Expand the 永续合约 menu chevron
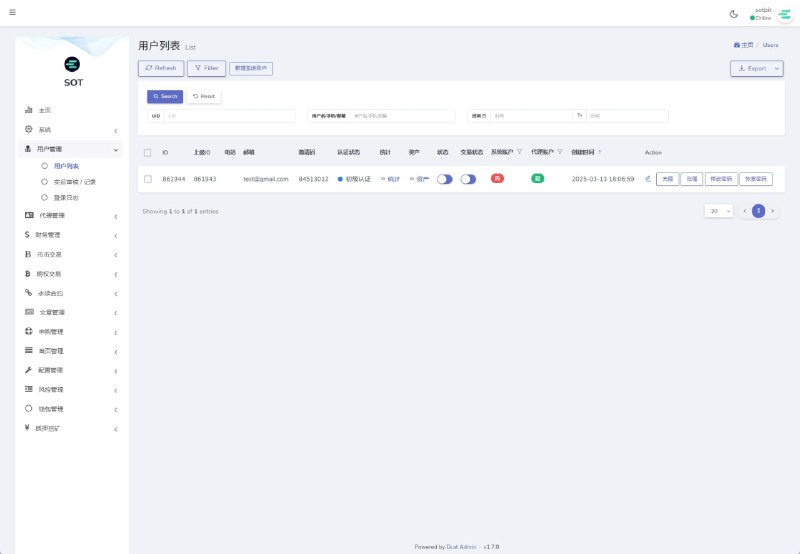Image resolution: width=800 pixels, height=554 pixels. coord(116,294)
